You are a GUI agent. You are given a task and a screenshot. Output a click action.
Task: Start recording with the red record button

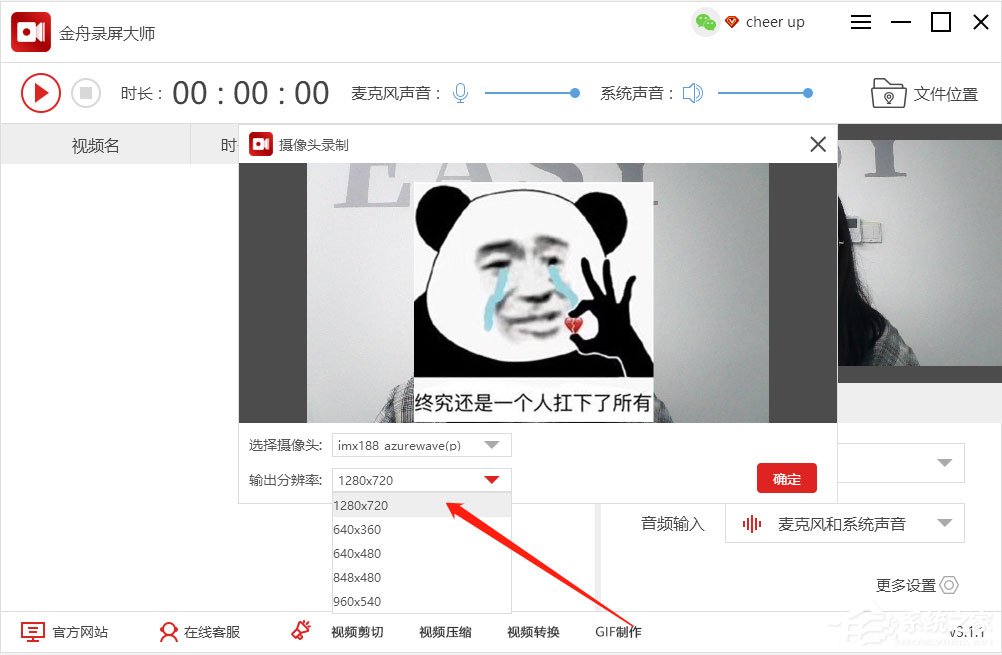tap(41, 92)
